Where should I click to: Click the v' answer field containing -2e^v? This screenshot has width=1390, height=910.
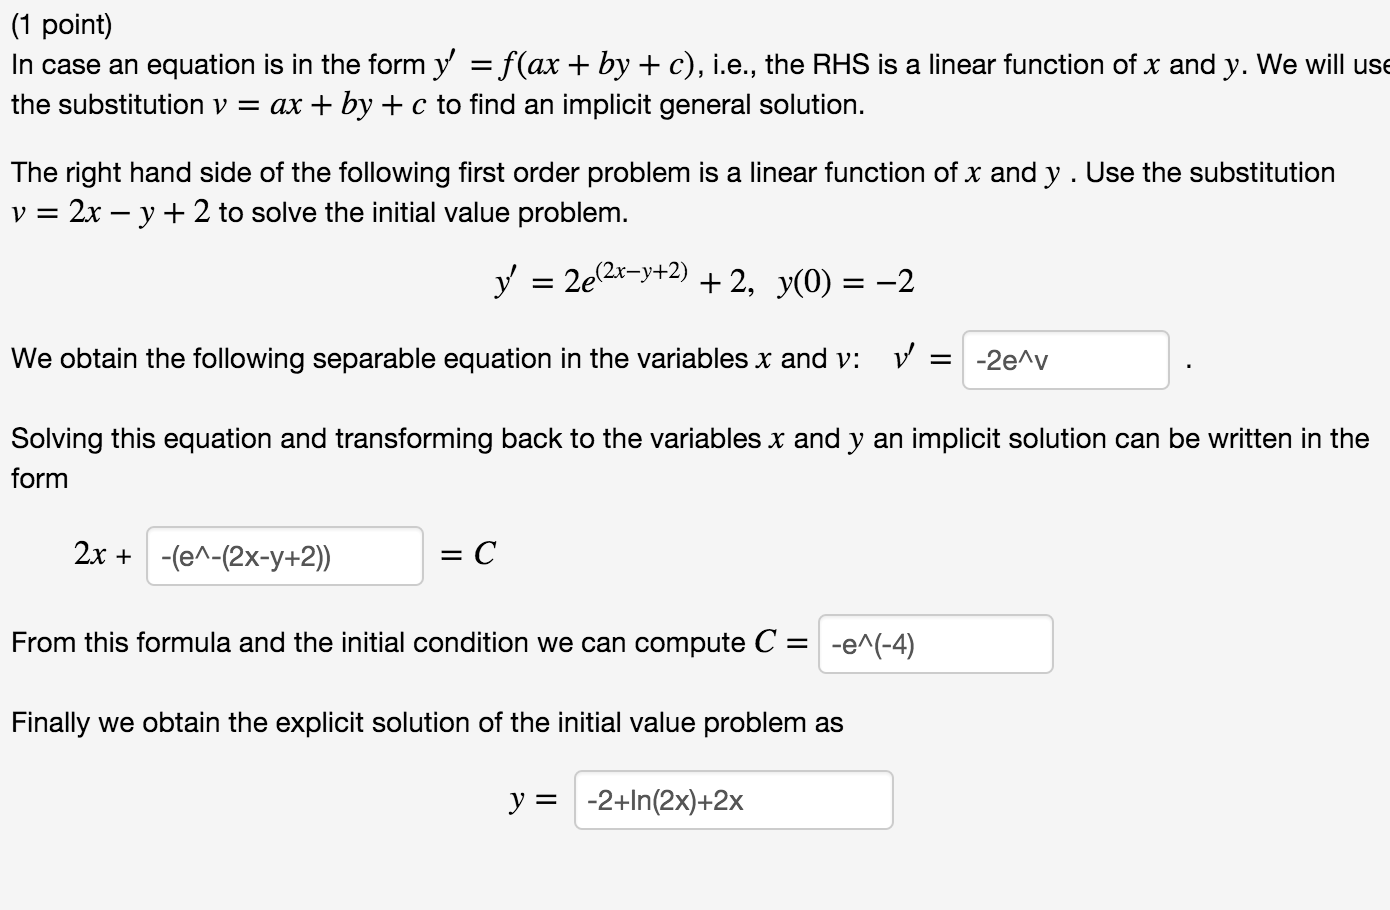(1063, 361)
